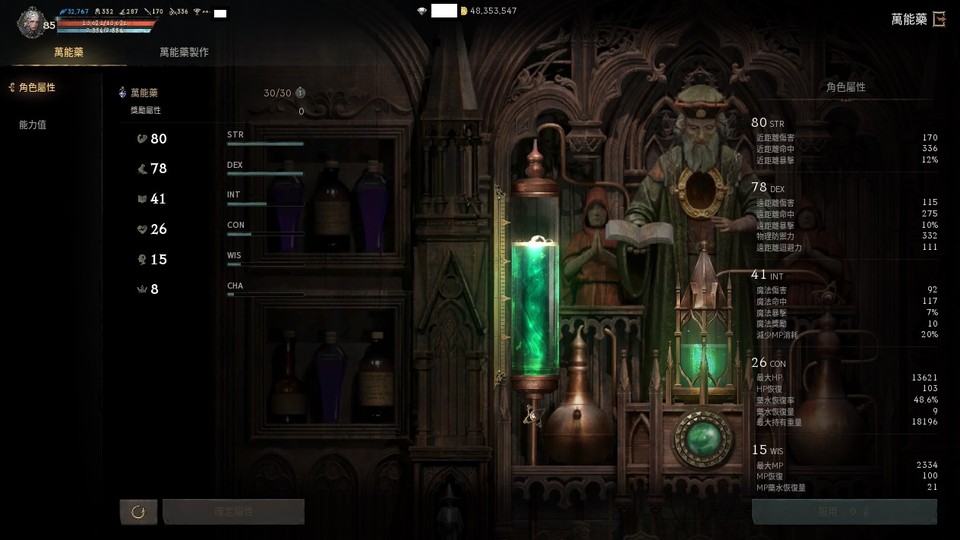Screen dimensions: 960x540
Task: Click the greyed confirm button beside reset
Action: click(233, 512)
